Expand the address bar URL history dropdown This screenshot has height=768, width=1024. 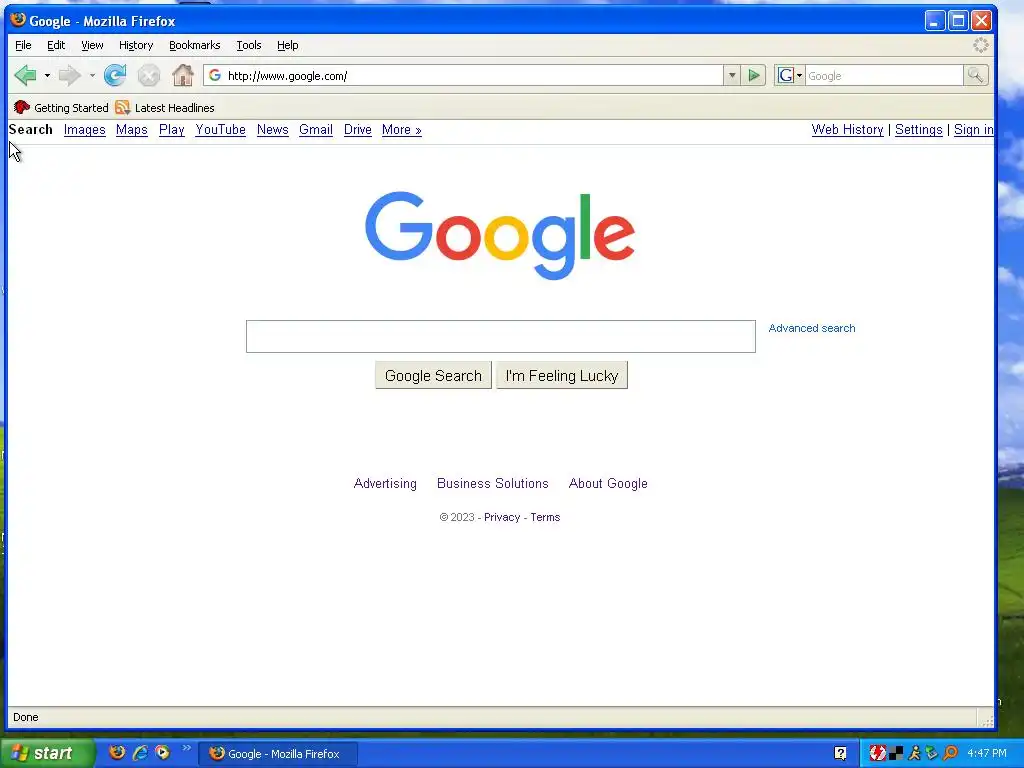pyautogui.click(x=732, y=76)
